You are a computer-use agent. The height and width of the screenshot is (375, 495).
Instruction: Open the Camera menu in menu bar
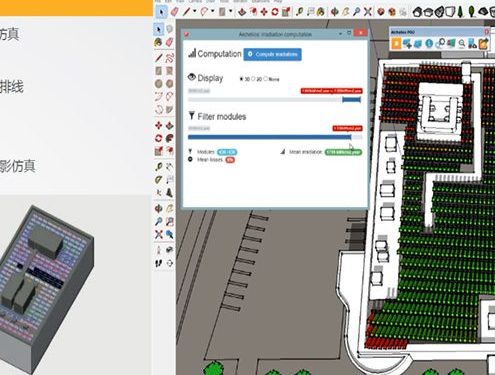tap(195, 1)
